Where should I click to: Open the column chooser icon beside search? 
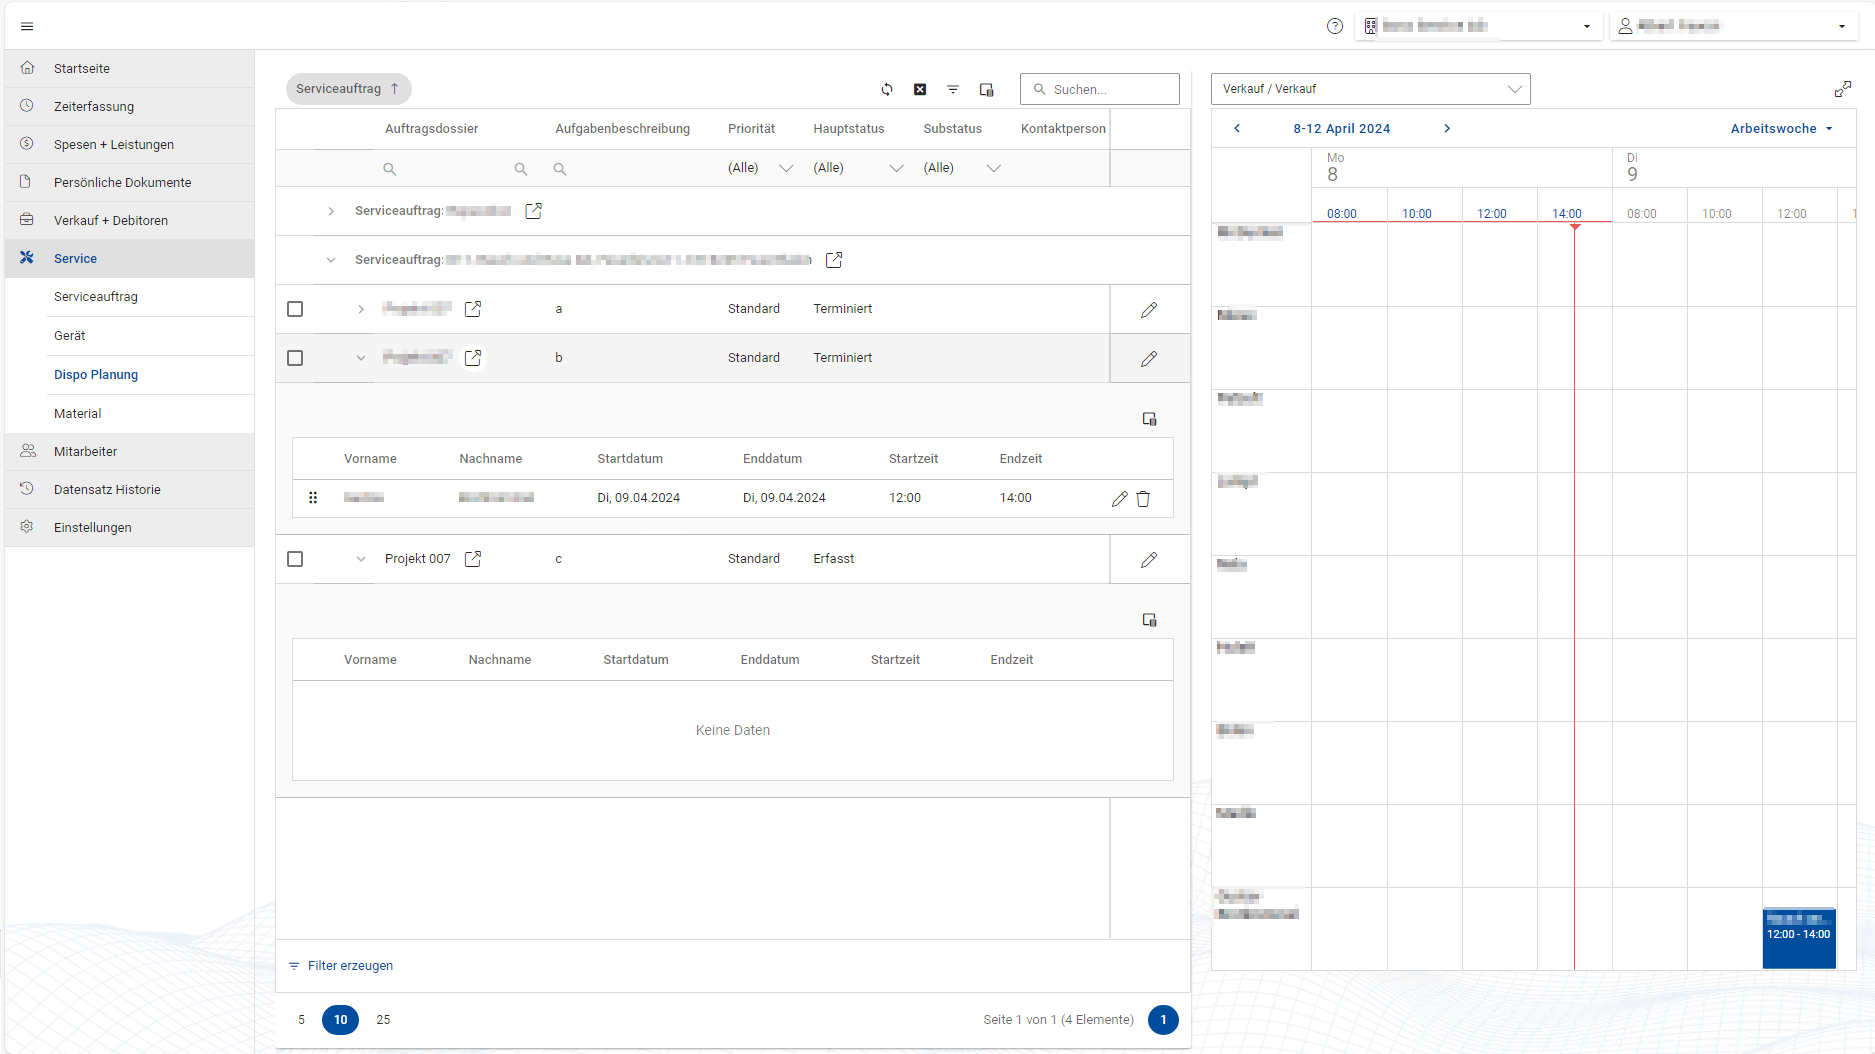986,90
